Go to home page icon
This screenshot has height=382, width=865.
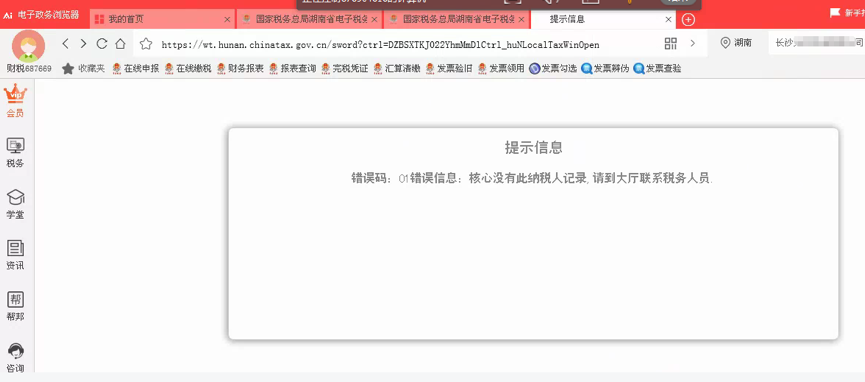coord(120,44)
